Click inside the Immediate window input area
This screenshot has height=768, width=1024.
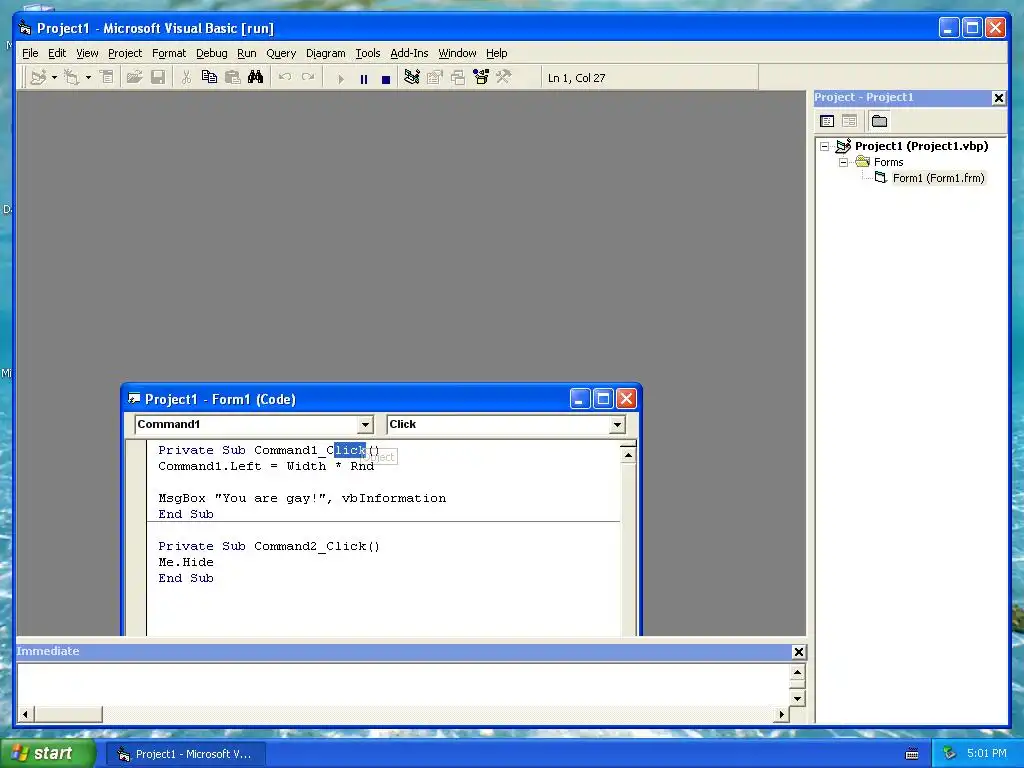(403, 684)
